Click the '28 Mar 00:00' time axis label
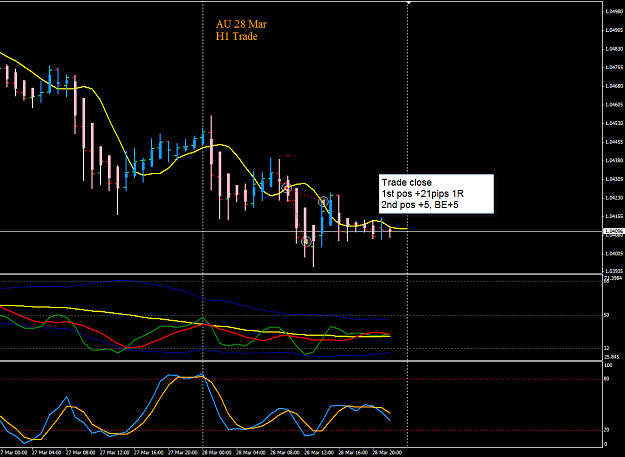The height and width of the screenshot is (457, 625). (x=216, y=453)
